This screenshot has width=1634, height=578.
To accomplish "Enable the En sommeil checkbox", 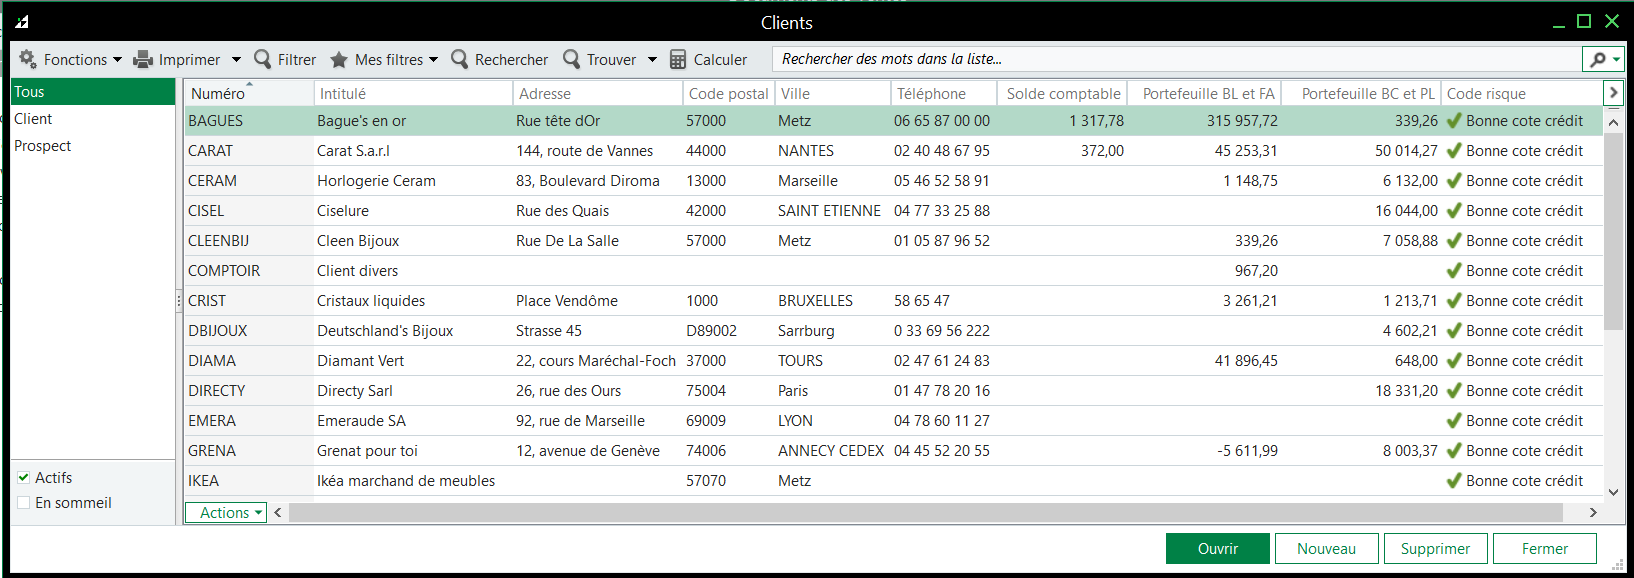I will 24,503.
